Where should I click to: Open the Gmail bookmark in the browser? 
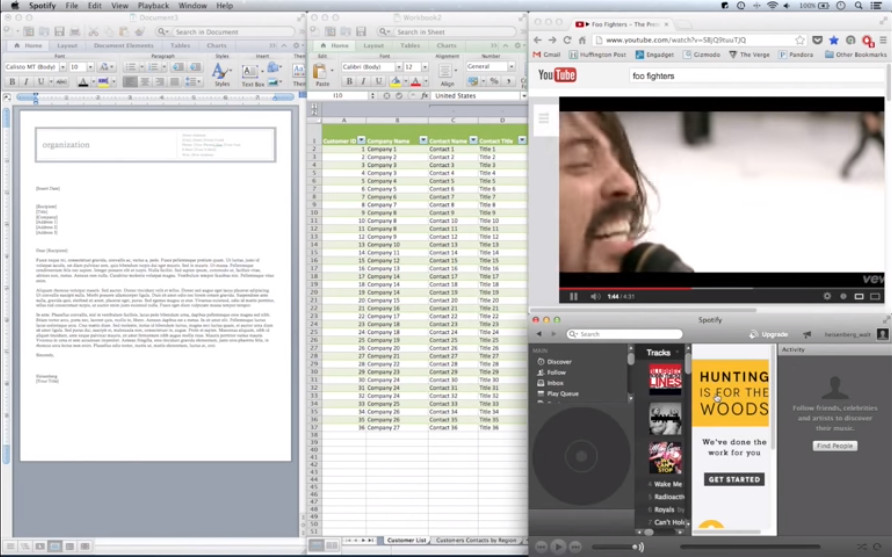pyautogui.click(x=547, y=55)
